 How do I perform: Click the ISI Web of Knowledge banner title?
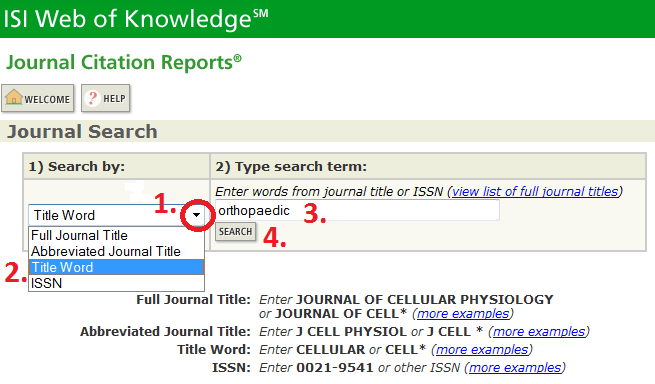(136, 19)
